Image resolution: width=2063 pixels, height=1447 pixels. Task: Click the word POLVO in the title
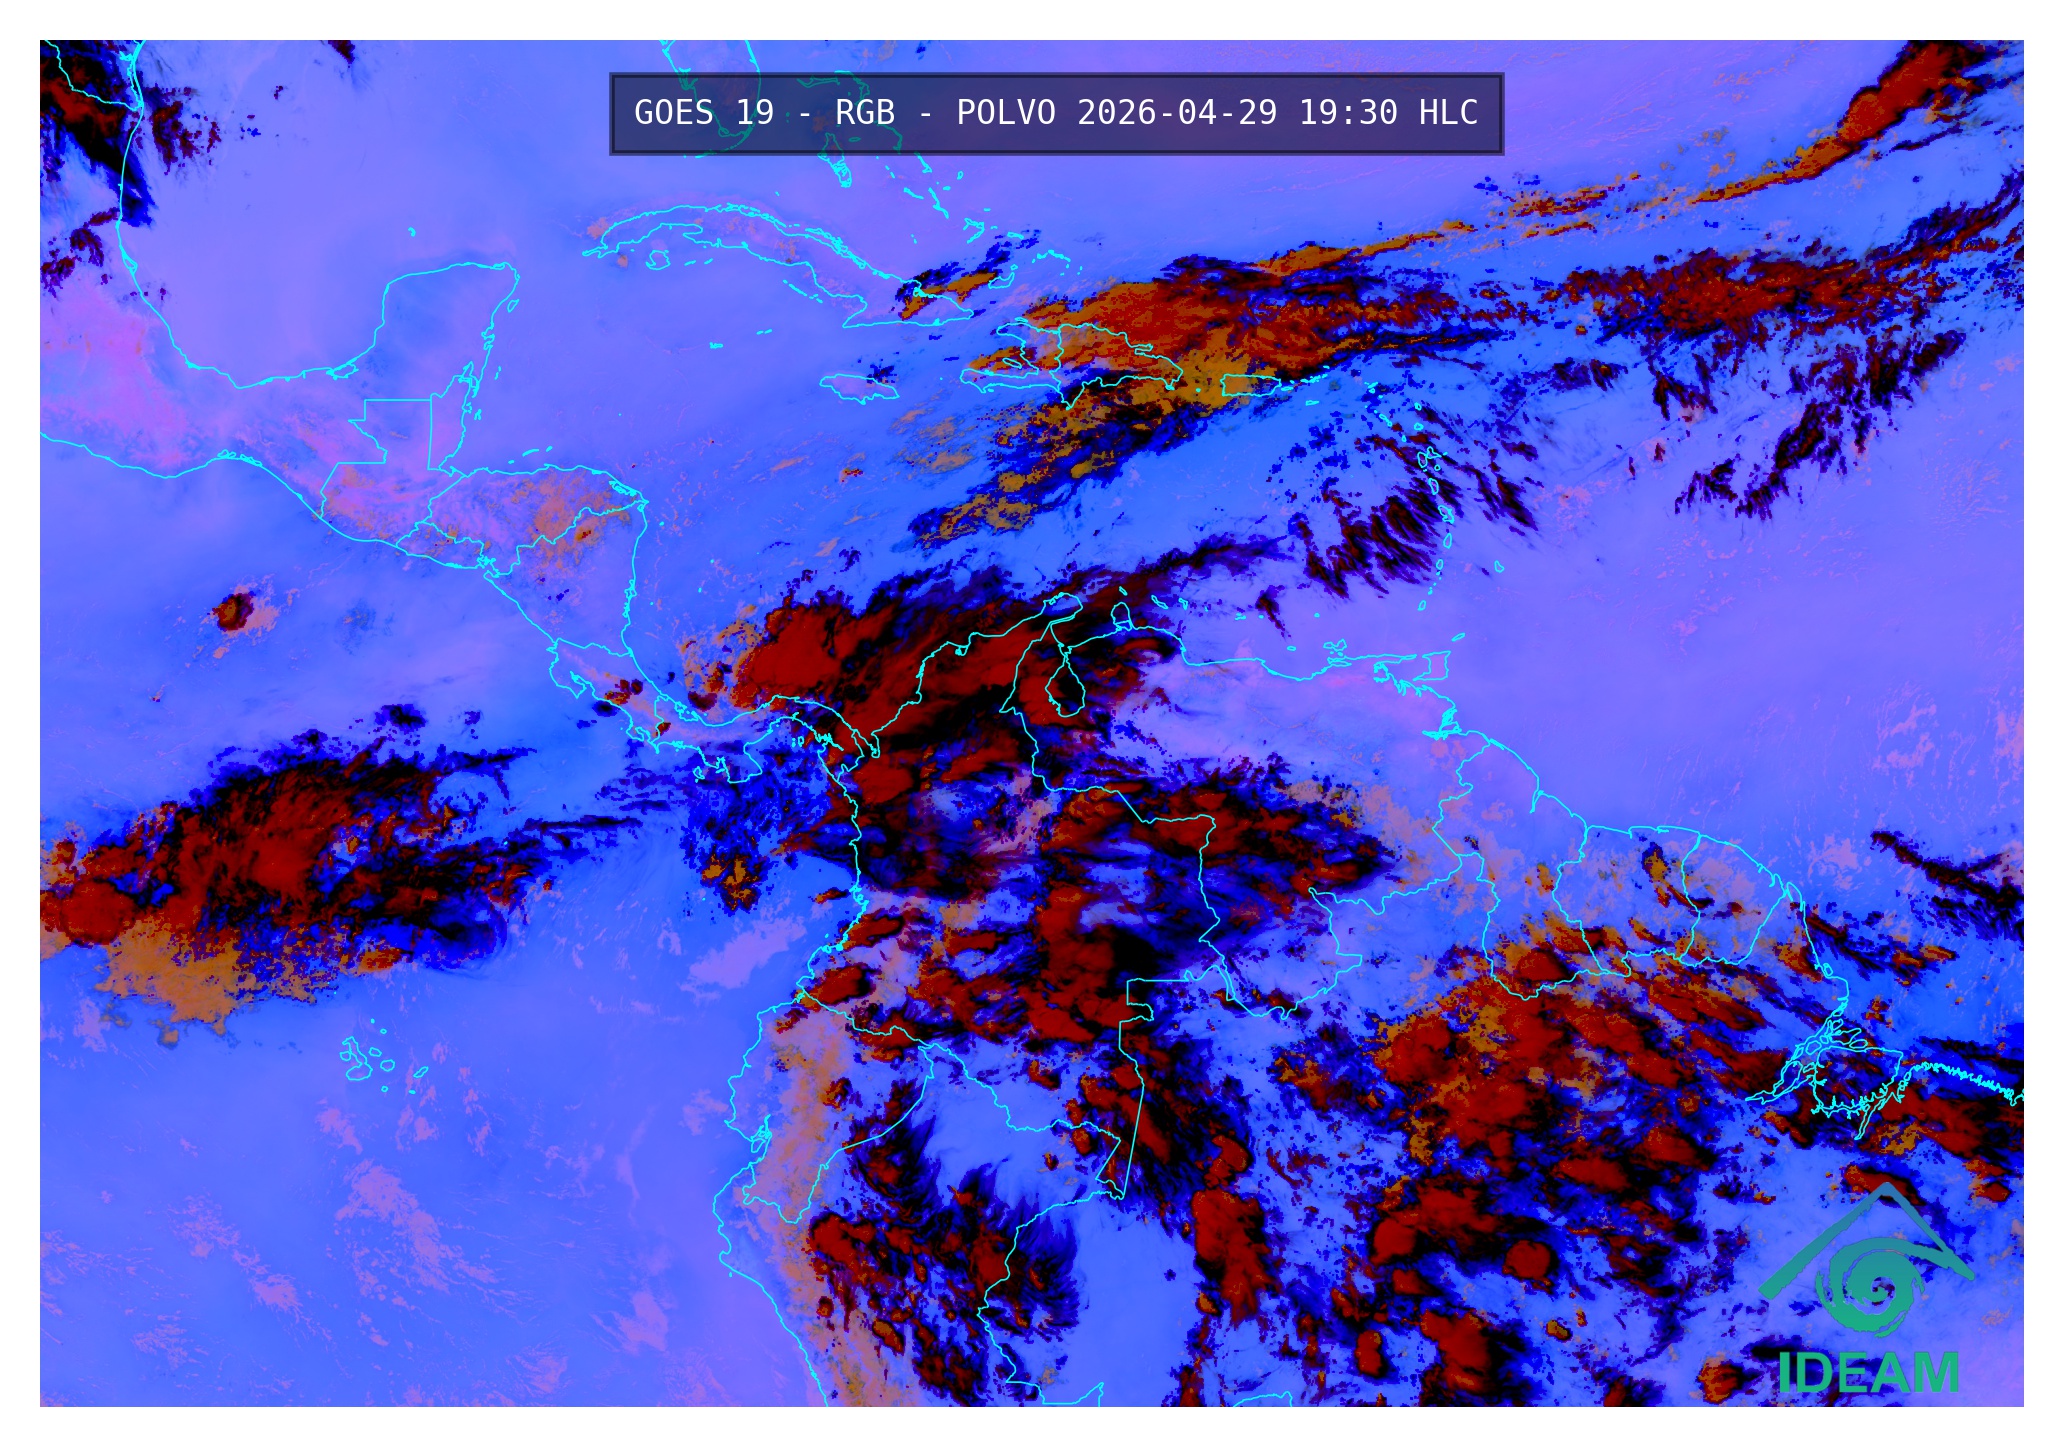tap(1005, 113)
